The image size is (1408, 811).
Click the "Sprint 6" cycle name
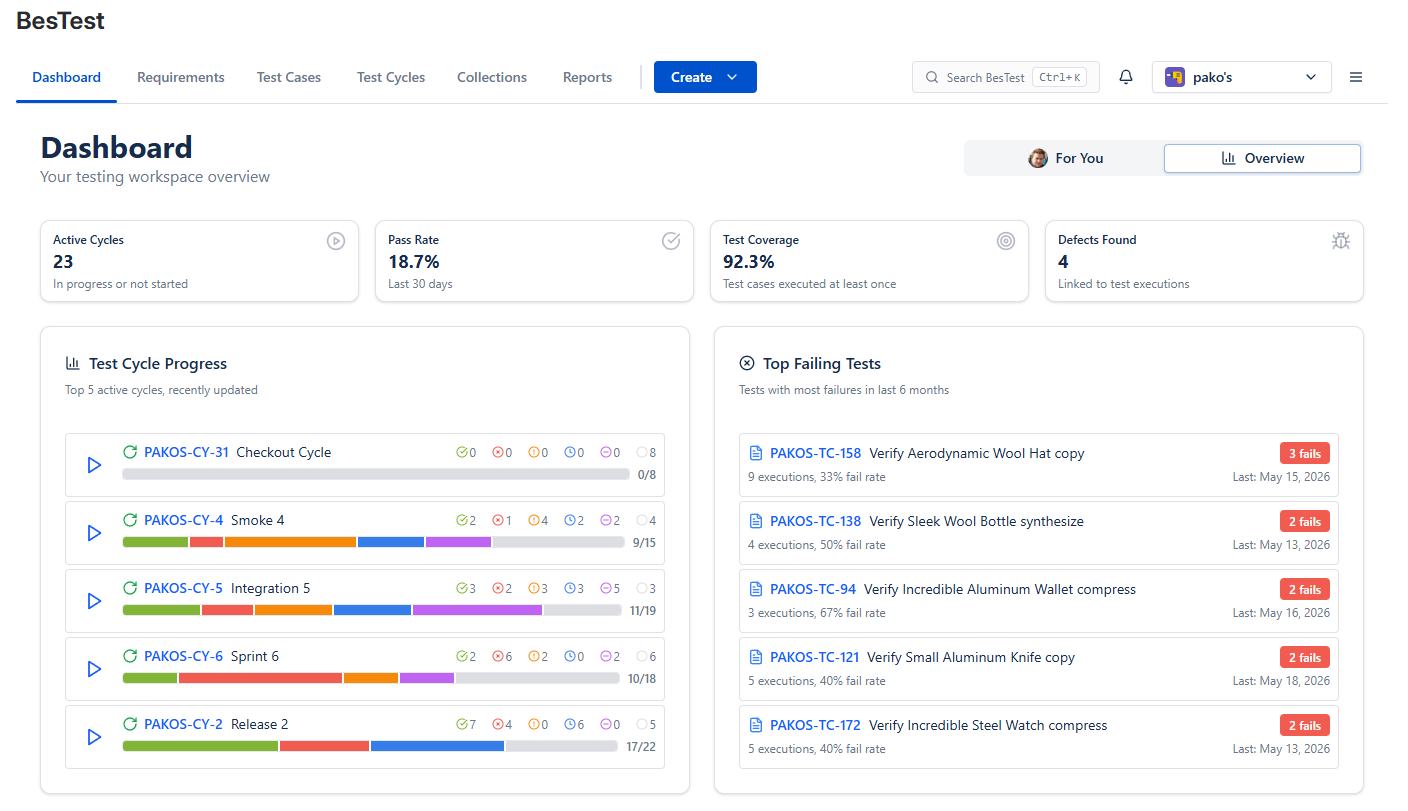point(255,656)
